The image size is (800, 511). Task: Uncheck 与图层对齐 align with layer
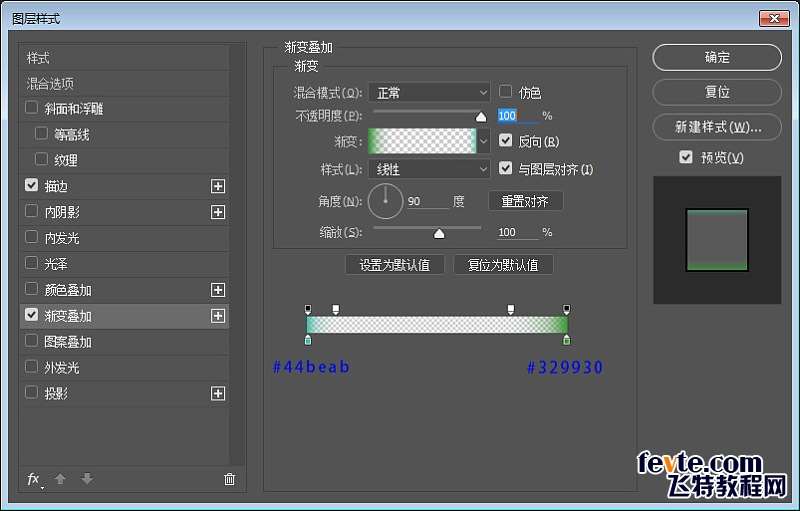pos(505,168)
